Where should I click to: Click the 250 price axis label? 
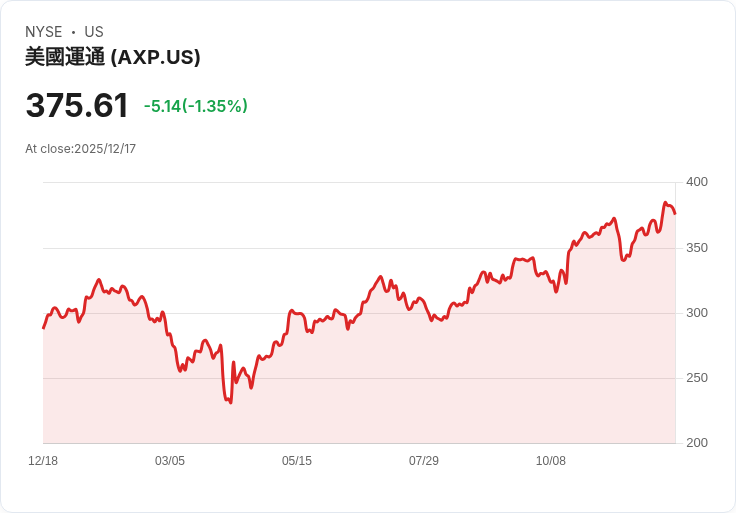(697, 378)
